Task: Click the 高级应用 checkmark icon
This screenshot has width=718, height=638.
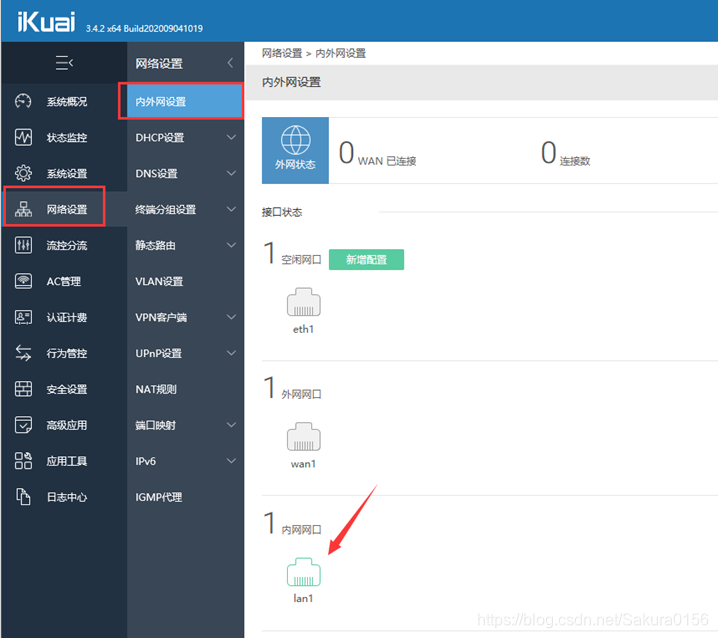Action: (x=23, y=425)
